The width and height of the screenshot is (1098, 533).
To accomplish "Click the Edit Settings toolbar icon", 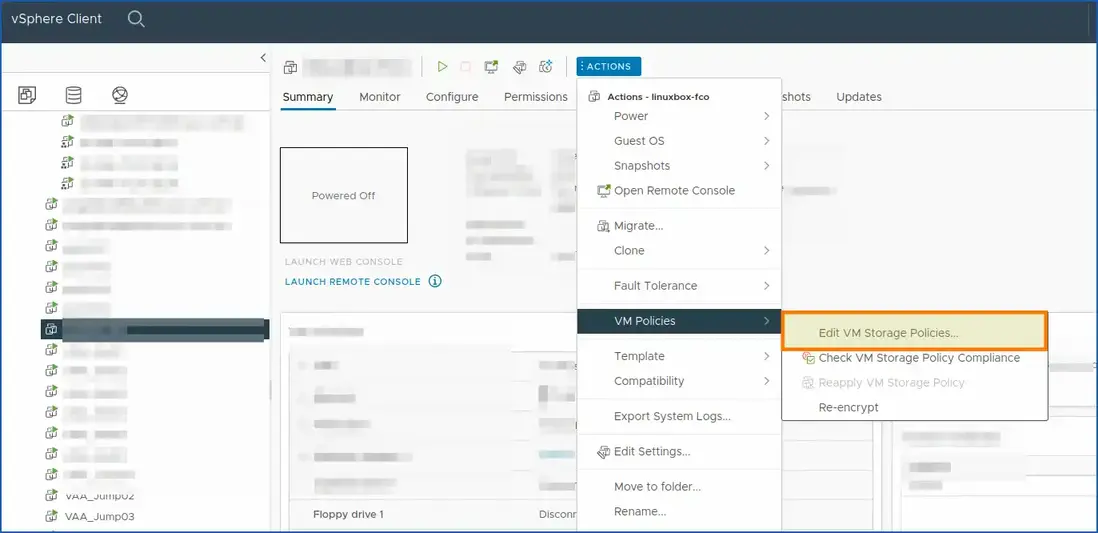I will tap(519, 67).
